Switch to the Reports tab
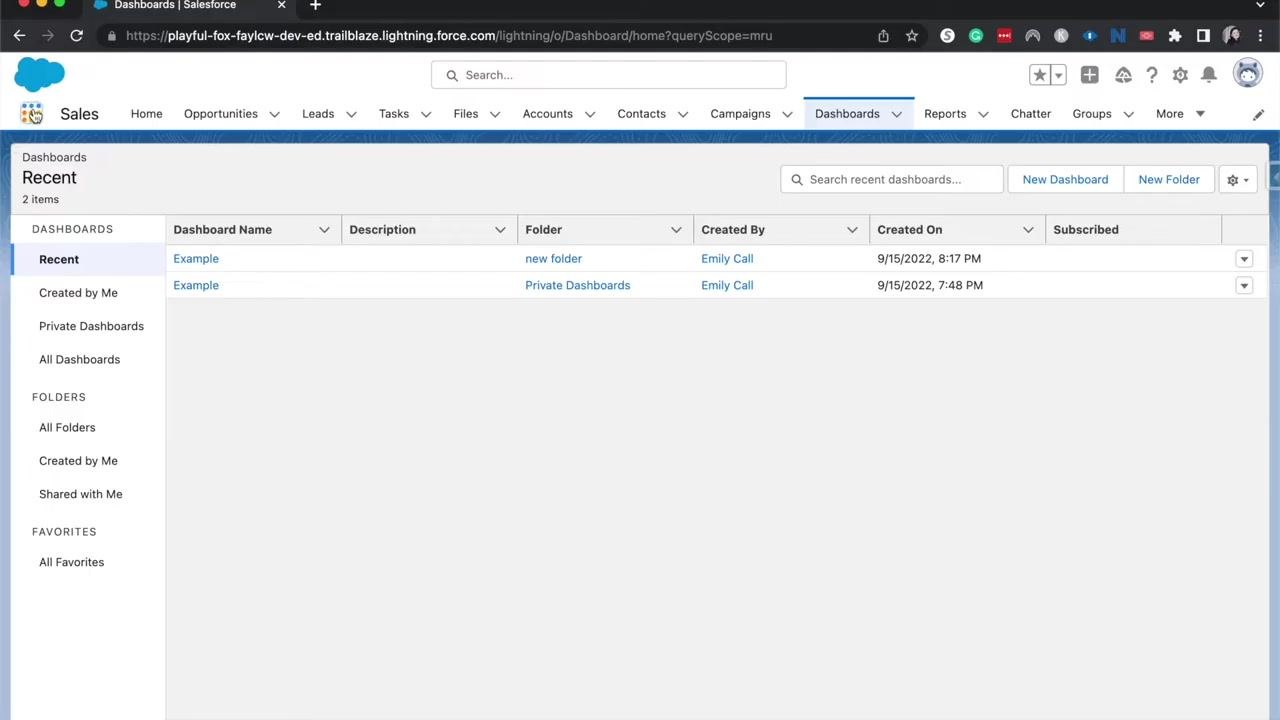The image size is (1280, 720). (x=945, y=114)
